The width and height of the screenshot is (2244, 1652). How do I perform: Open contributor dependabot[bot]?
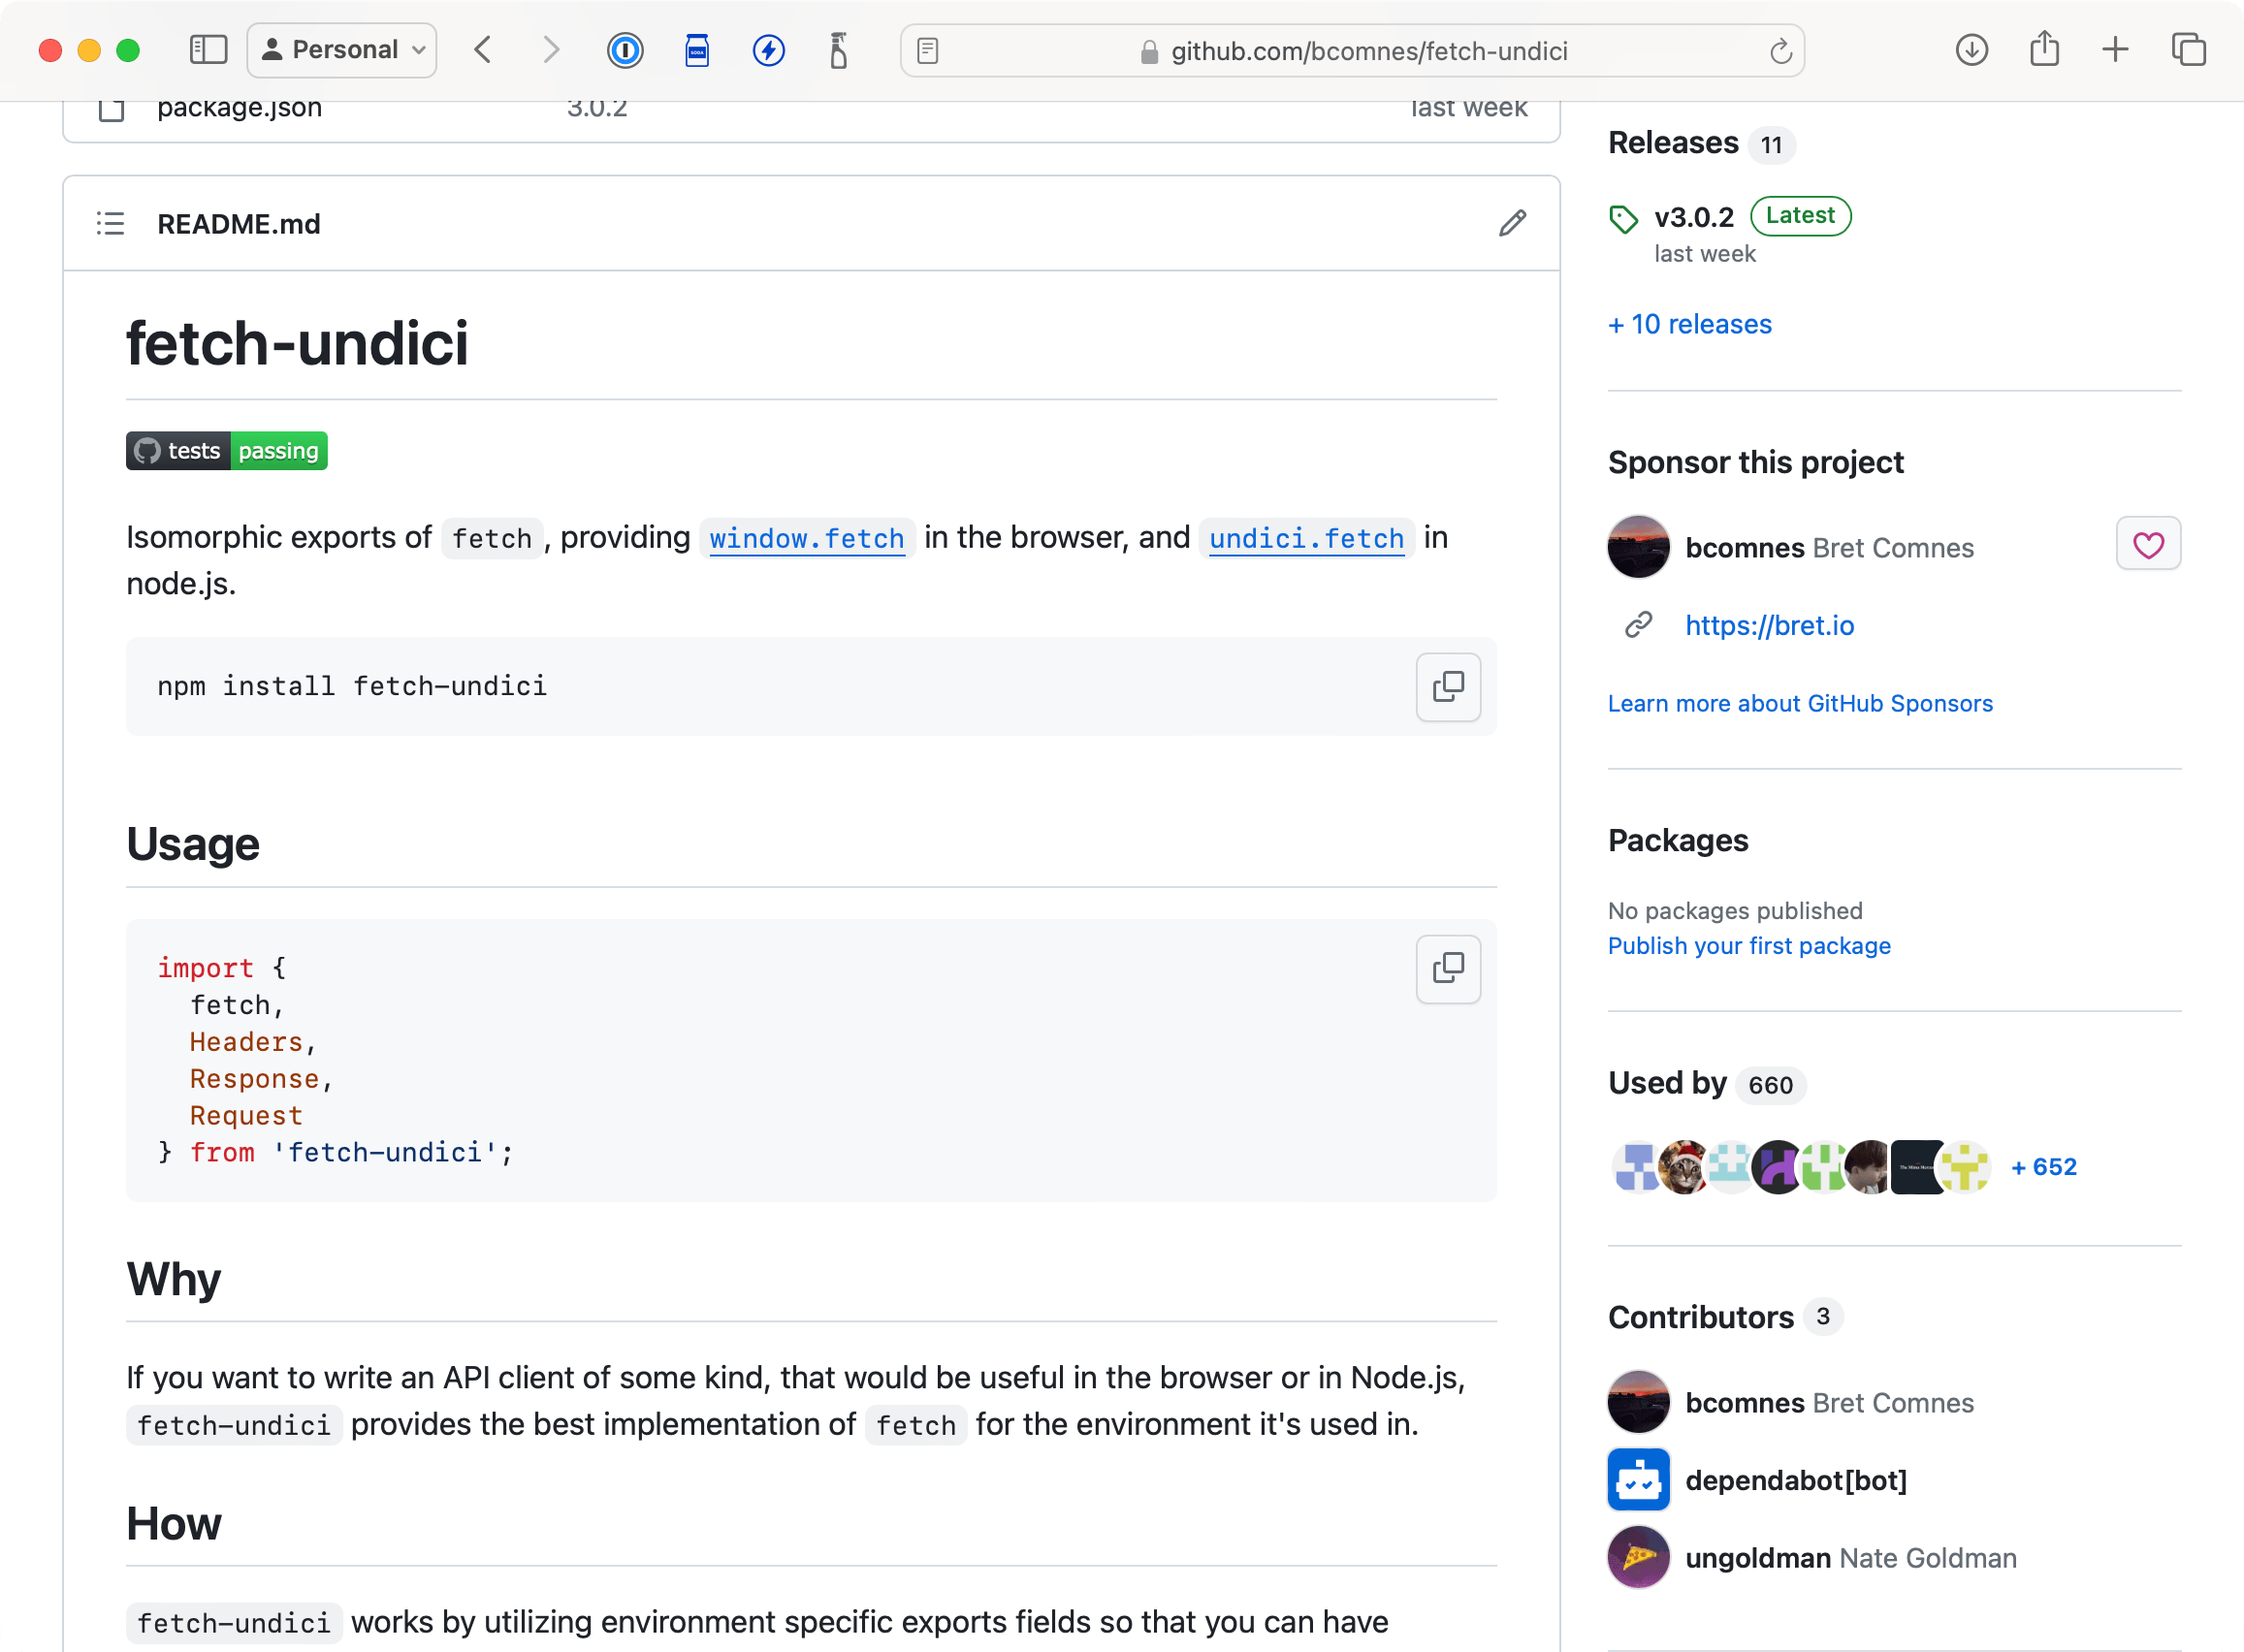pos(1796,1480)
